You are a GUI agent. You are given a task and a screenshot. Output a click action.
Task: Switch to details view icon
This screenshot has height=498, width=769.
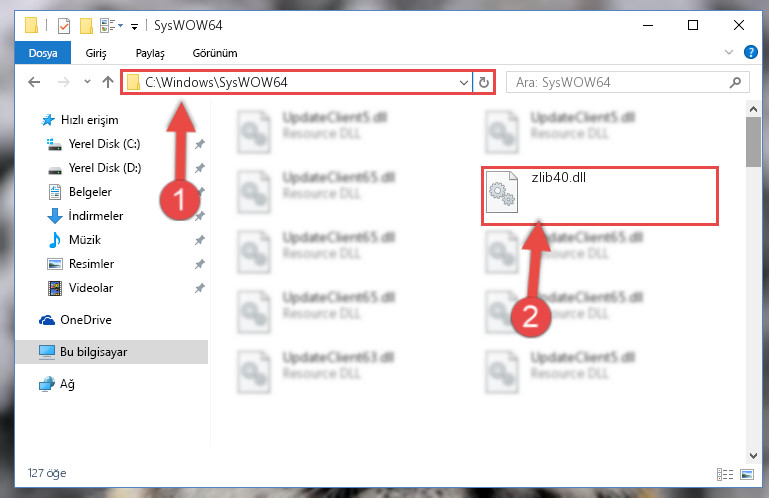click(x=724, y=474)
